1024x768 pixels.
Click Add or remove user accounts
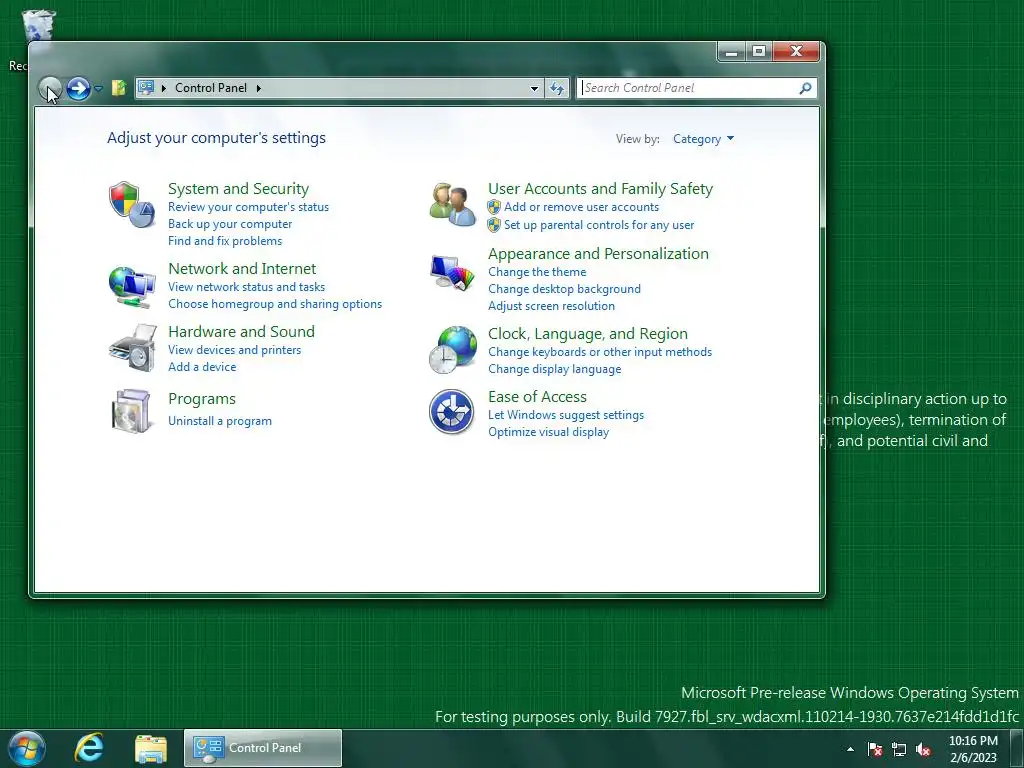coord(581,207)
